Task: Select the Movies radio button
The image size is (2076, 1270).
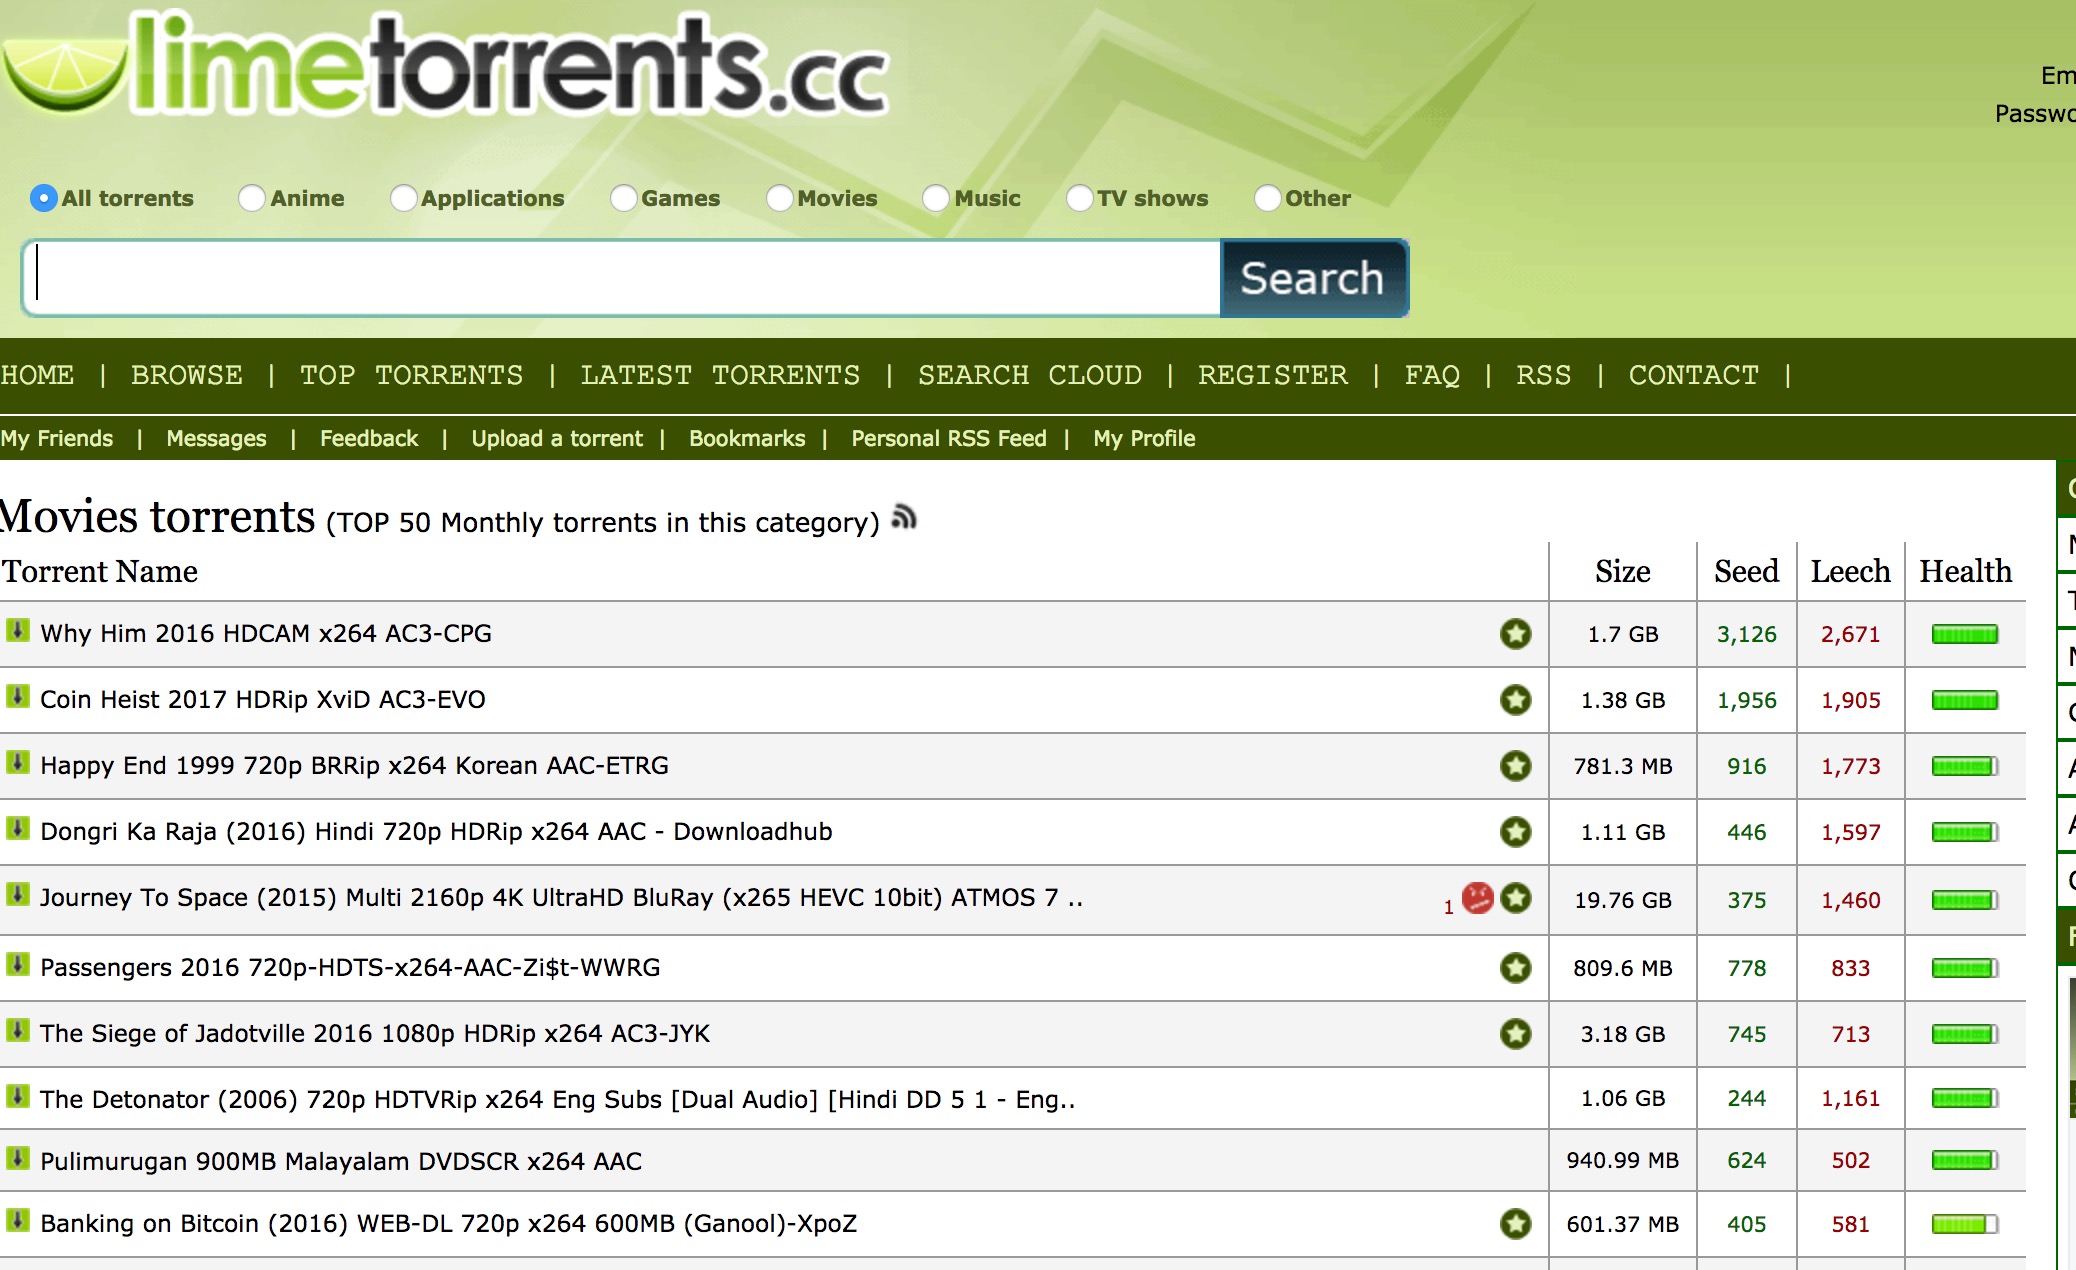Action: pos(780,198)
